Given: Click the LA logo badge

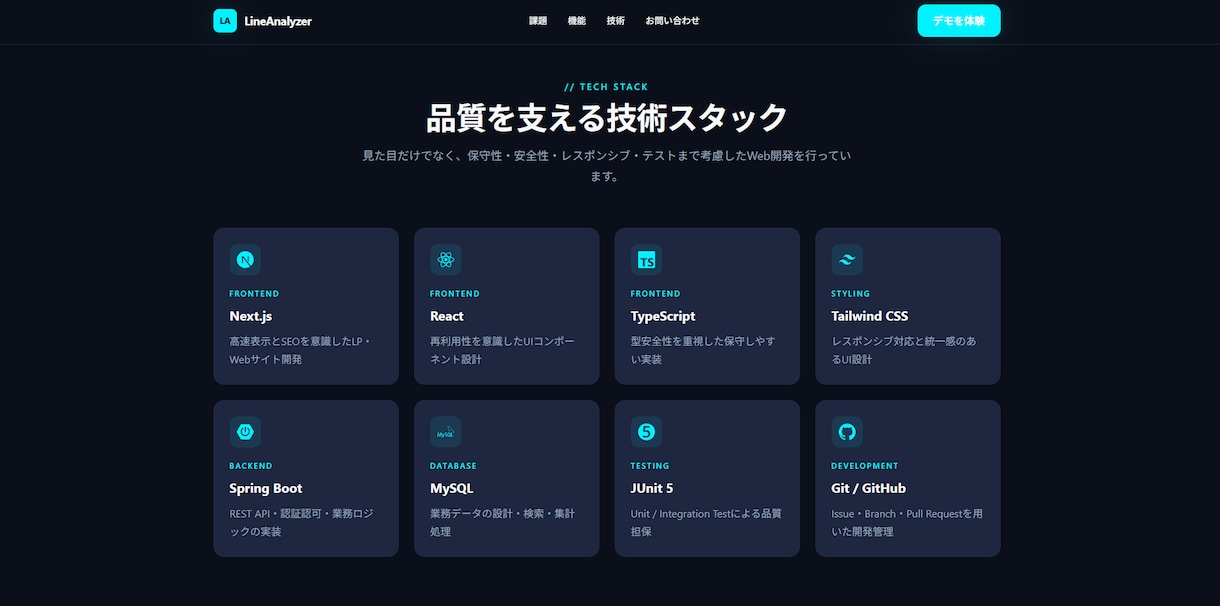Looking at the screenshot, I should (x=225, y=21).
